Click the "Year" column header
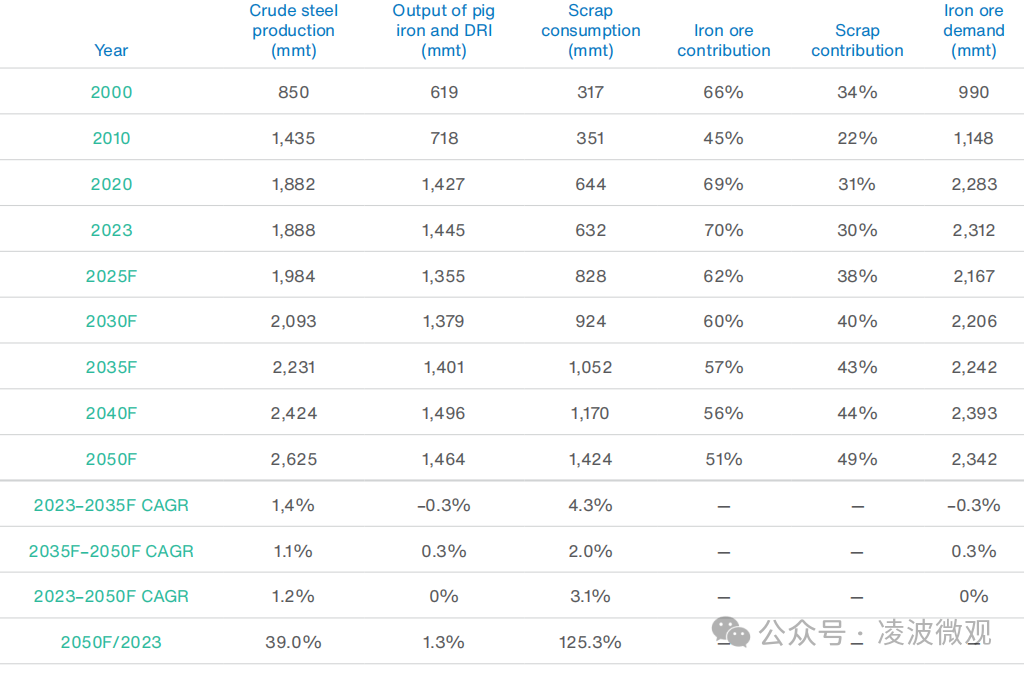This screenshot has width=1024, height=674. coord(111,50)
